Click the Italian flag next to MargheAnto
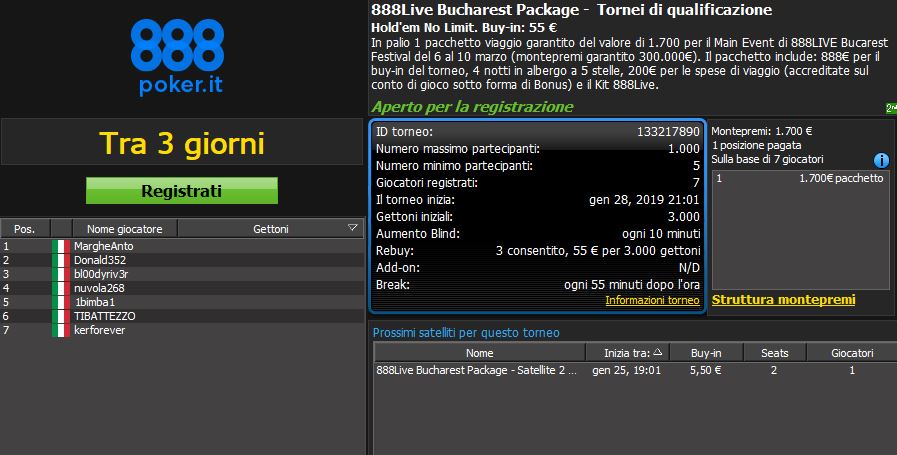 click(x=61, y=246)
